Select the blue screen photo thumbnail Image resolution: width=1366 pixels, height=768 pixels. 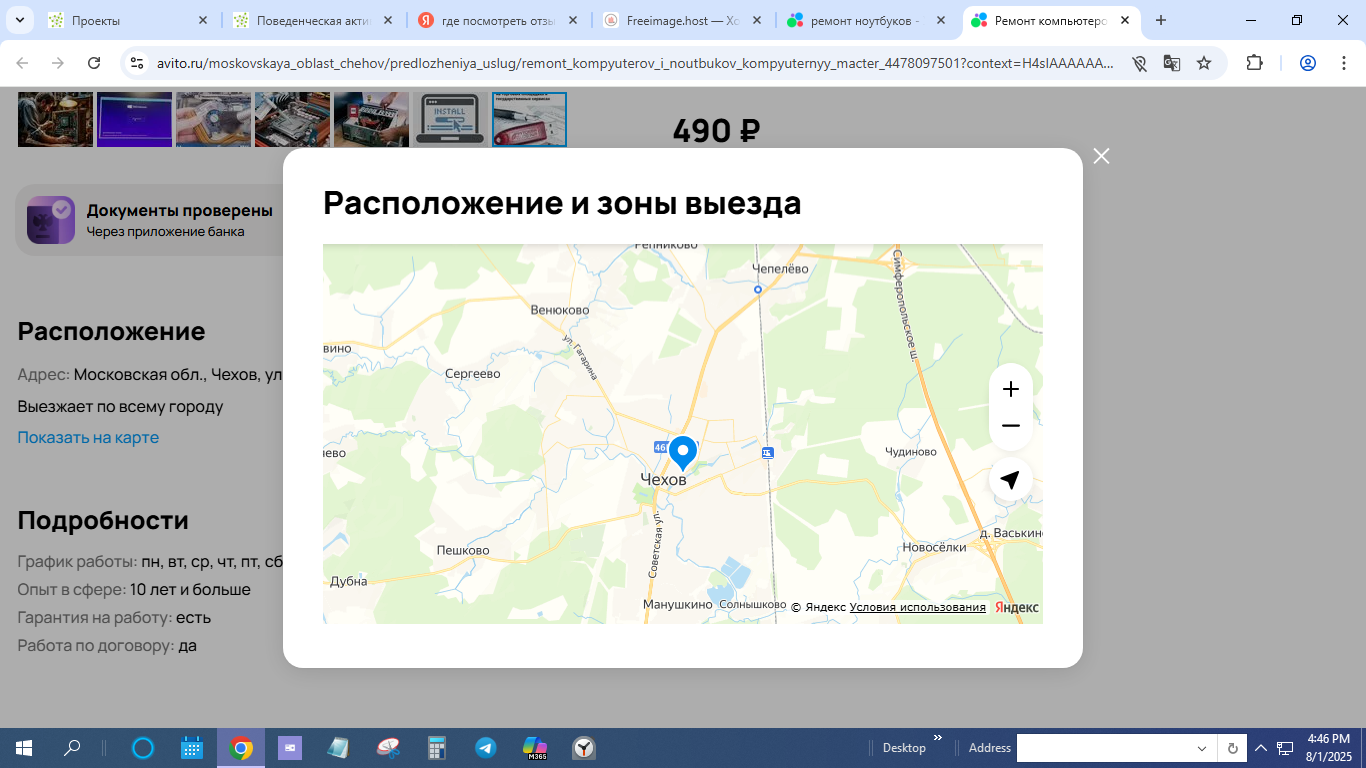(x=134, y=119)
